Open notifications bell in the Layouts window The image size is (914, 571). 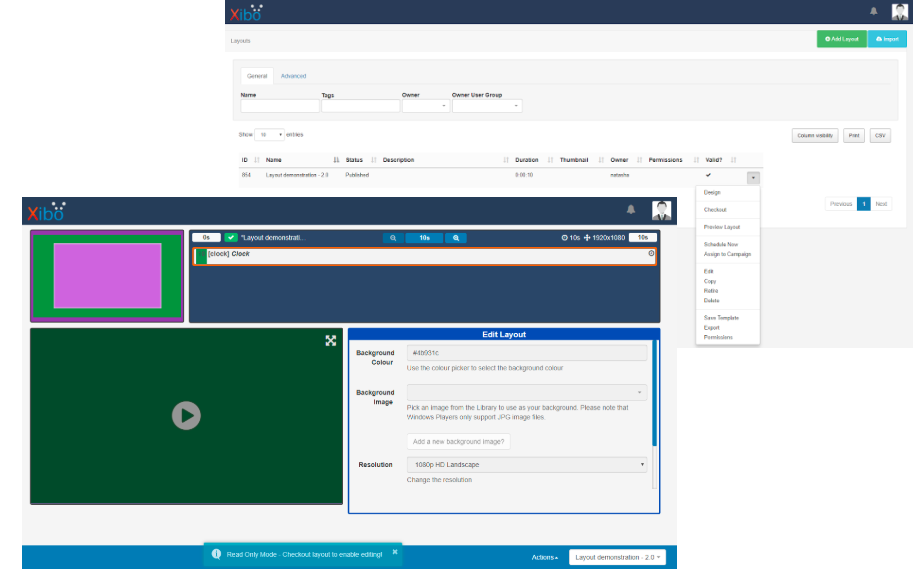[x=873, y=11]
